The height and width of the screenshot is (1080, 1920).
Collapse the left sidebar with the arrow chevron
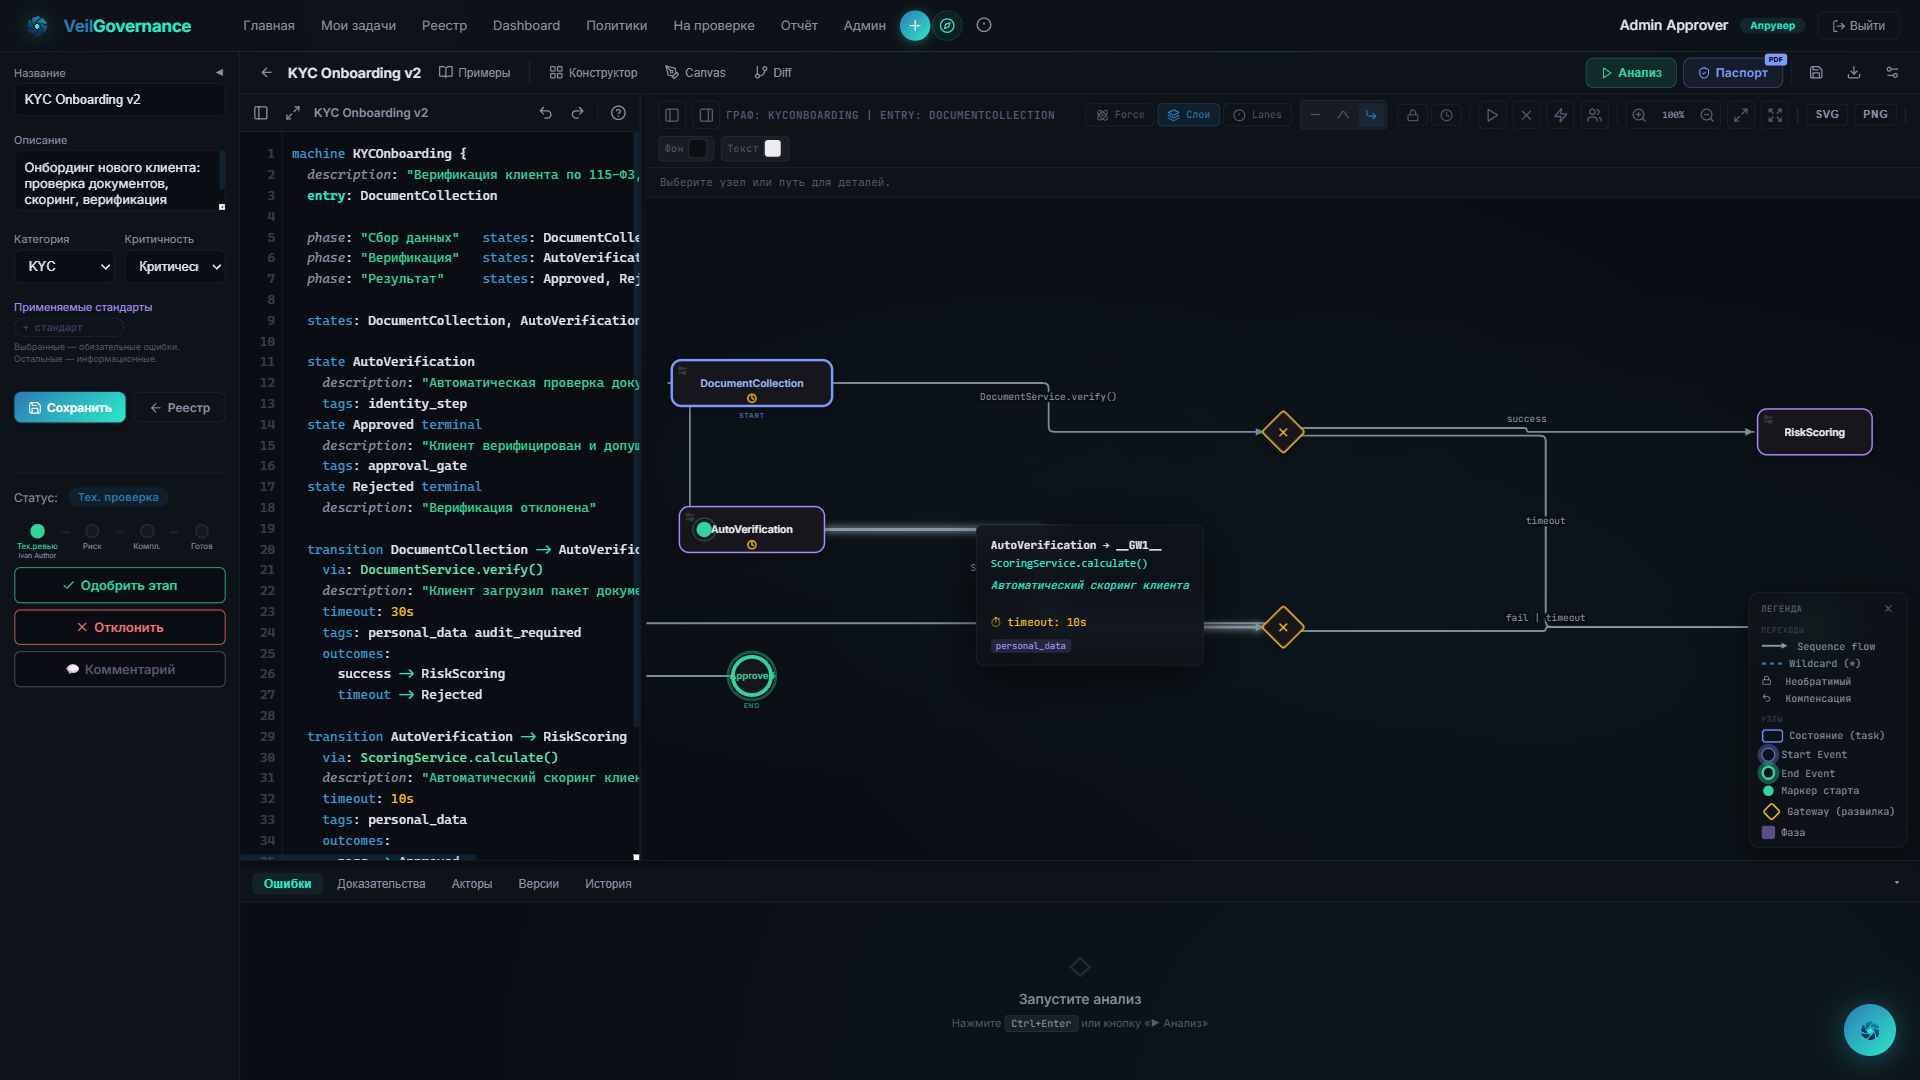[219, 72]
